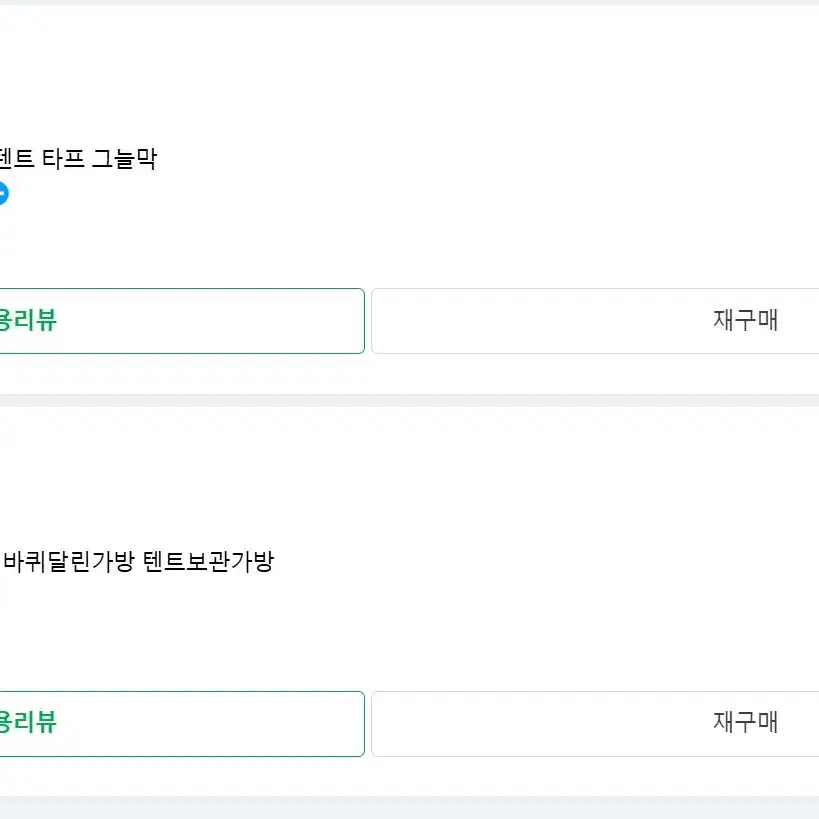Click the gray strip above the 그늘막 card
This screenshot has height=819, width=819.
tap(410, 2)
